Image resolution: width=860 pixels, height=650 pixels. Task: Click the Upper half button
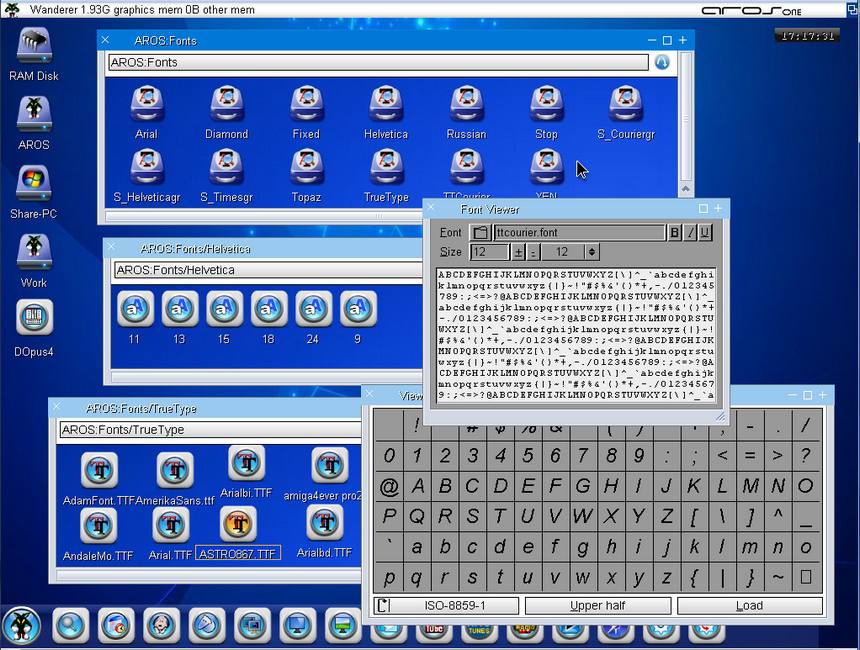pos(598,605)
